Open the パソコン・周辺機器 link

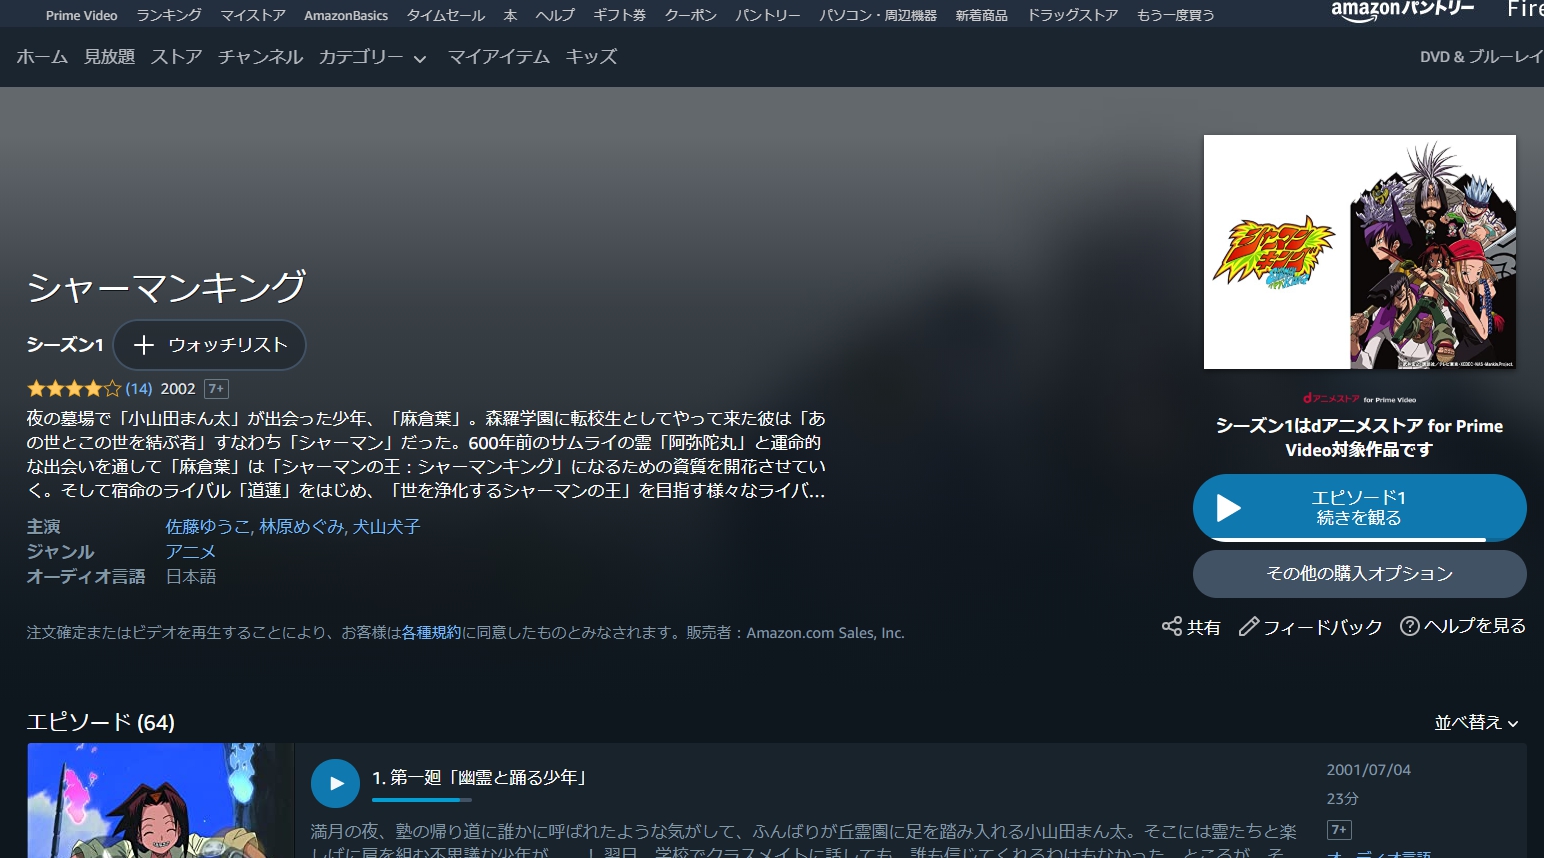point(878,15)
